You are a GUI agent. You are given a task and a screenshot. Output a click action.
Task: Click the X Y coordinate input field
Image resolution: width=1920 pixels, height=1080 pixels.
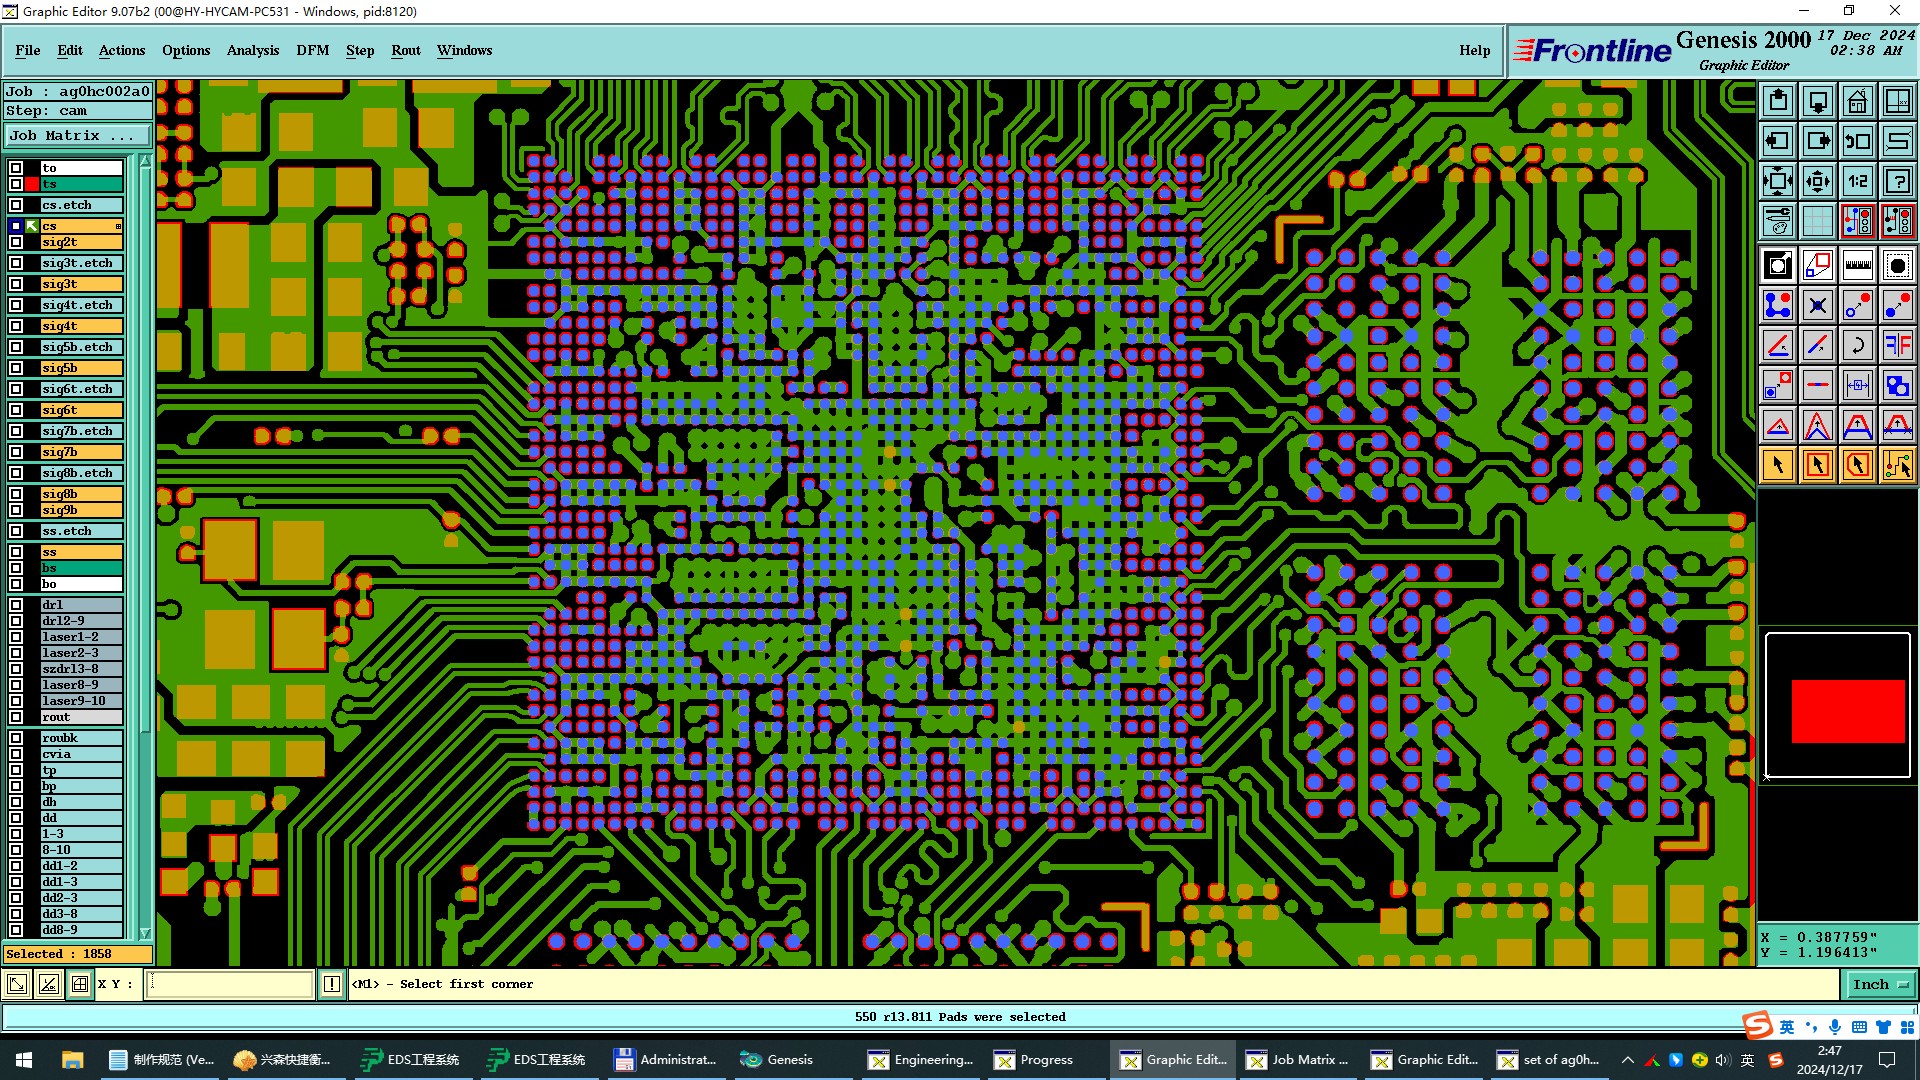(x=230, y=985)
